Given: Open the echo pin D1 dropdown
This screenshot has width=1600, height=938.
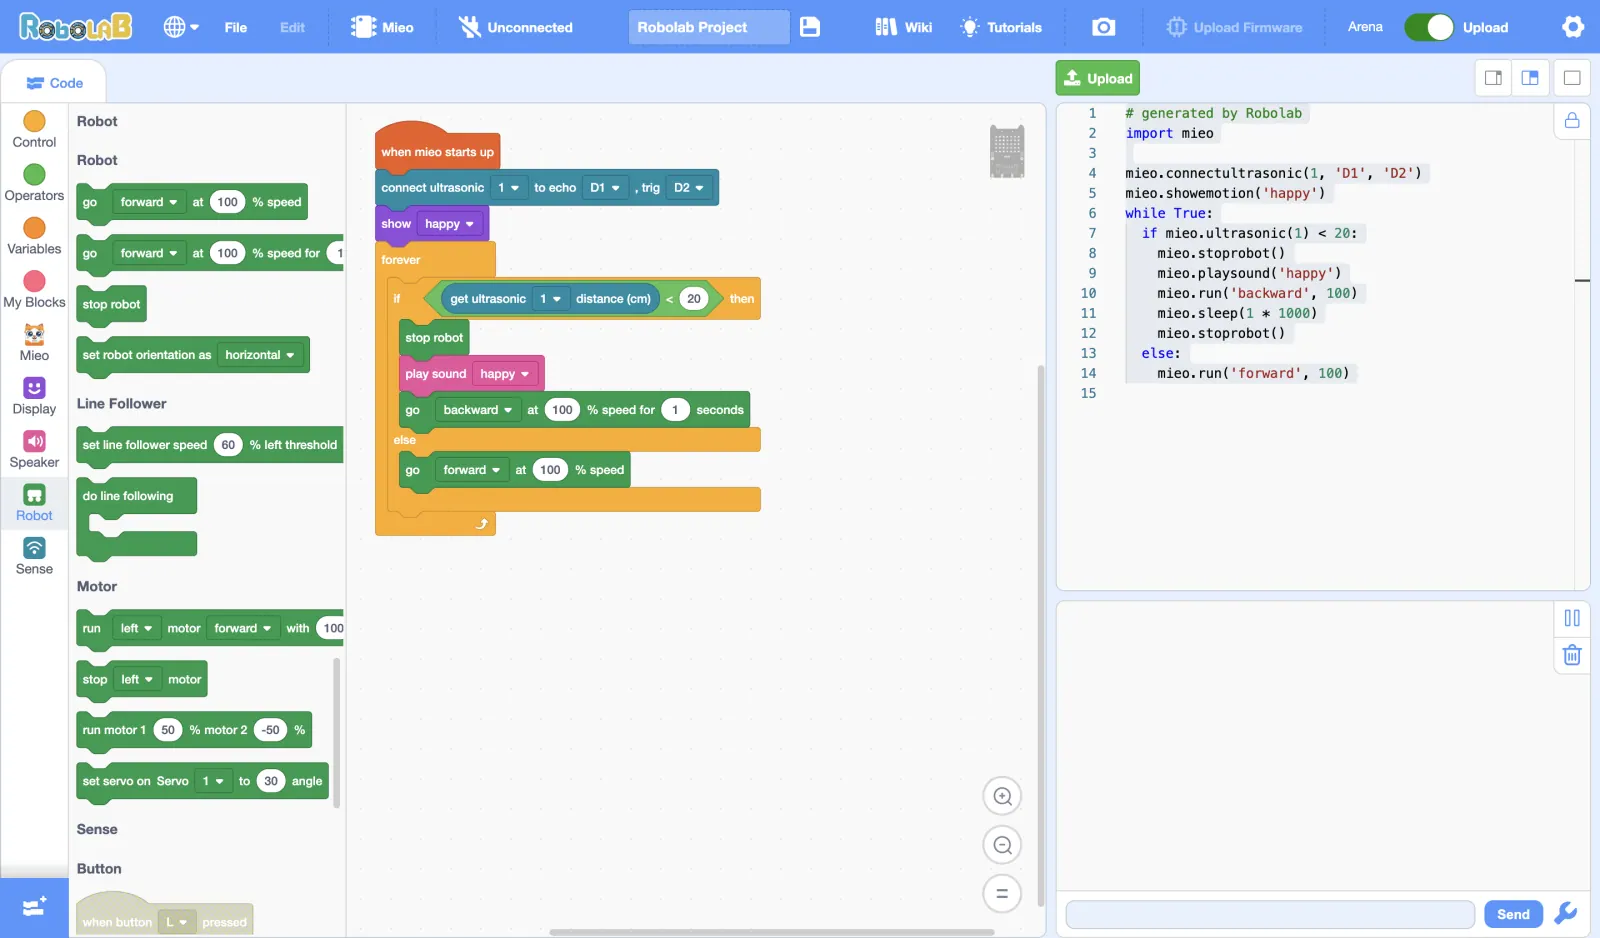Looking at the screenshot, I should pyautogui.click(x=605, y=188).
